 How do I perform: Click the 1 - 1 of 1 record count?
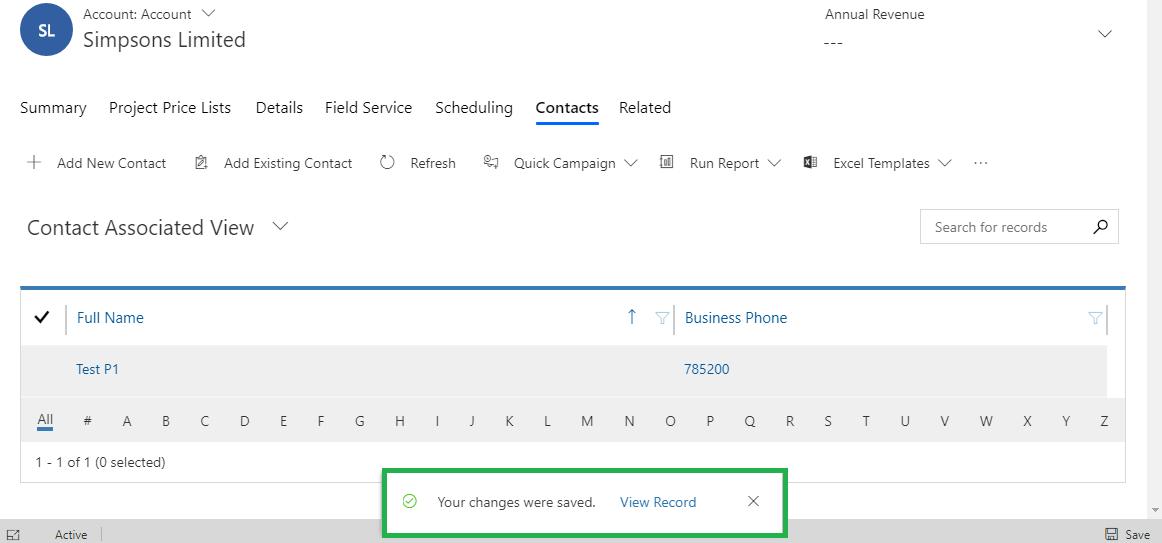(x=100, y=462)
